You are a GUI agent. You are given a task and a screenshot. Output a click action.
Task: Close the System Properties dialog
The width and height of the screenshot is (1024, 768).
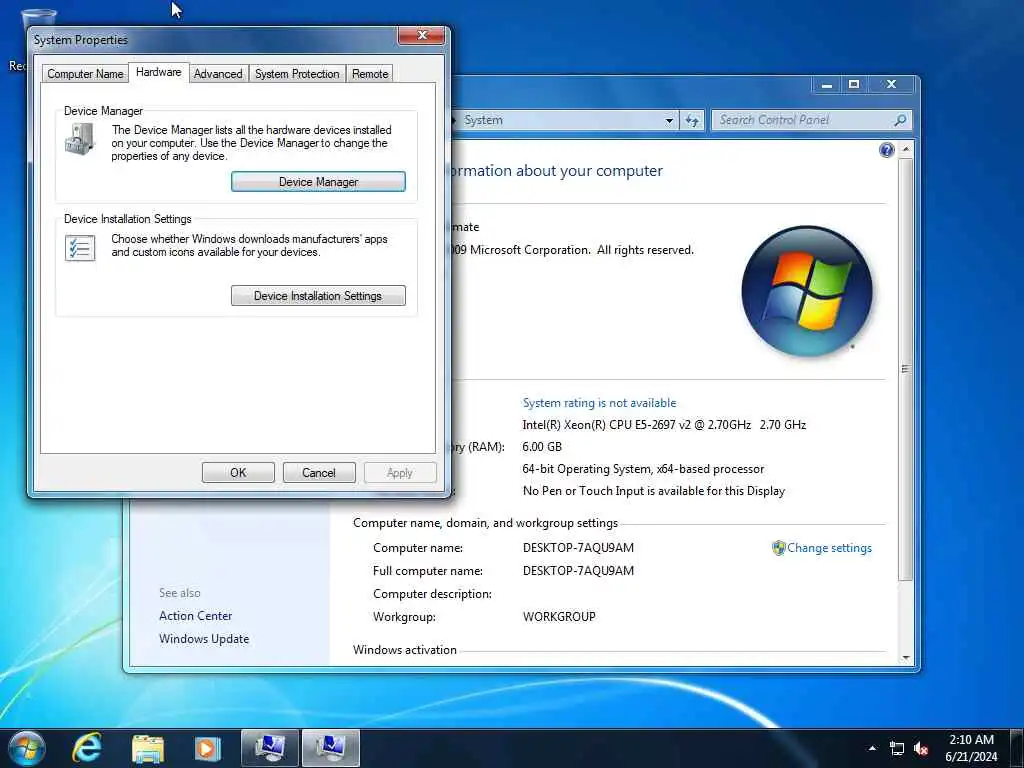(422, 35)
